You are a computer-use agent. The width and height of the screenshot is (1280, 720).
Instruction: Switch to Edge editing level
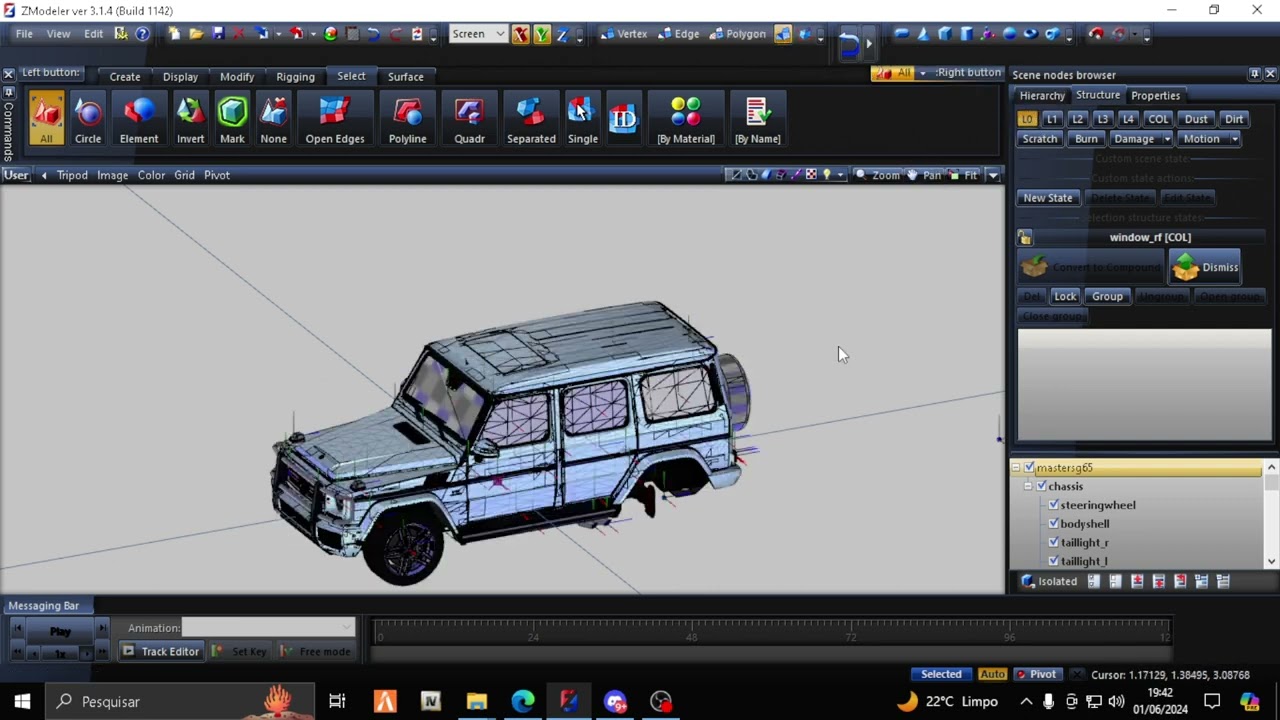pos(677,34)
